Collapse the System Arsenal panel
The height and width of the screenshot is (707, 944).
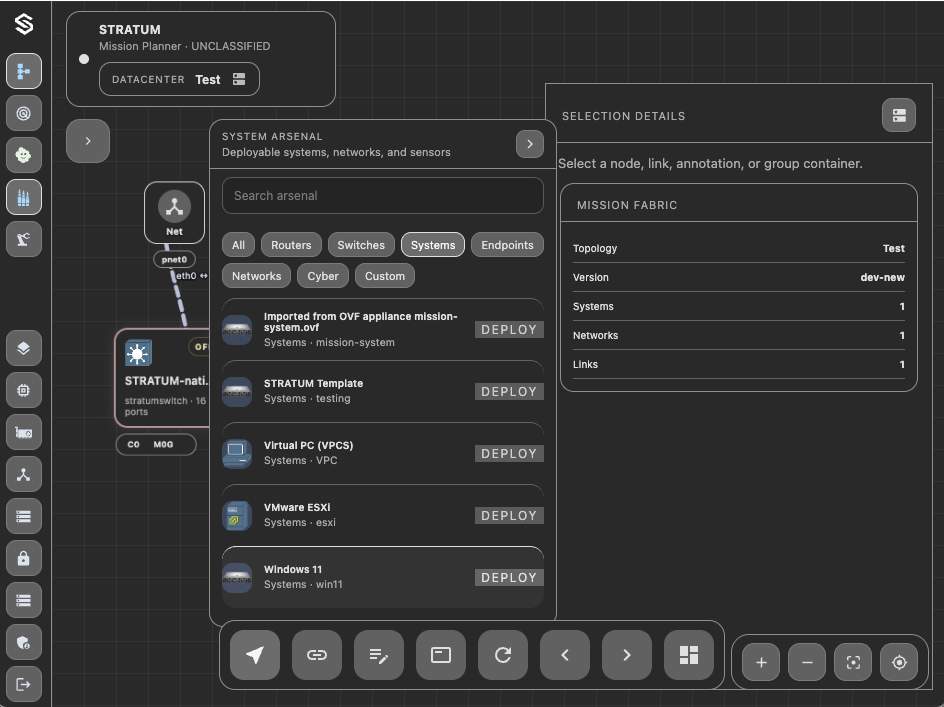pyautogui.click(x=530, y=144)
